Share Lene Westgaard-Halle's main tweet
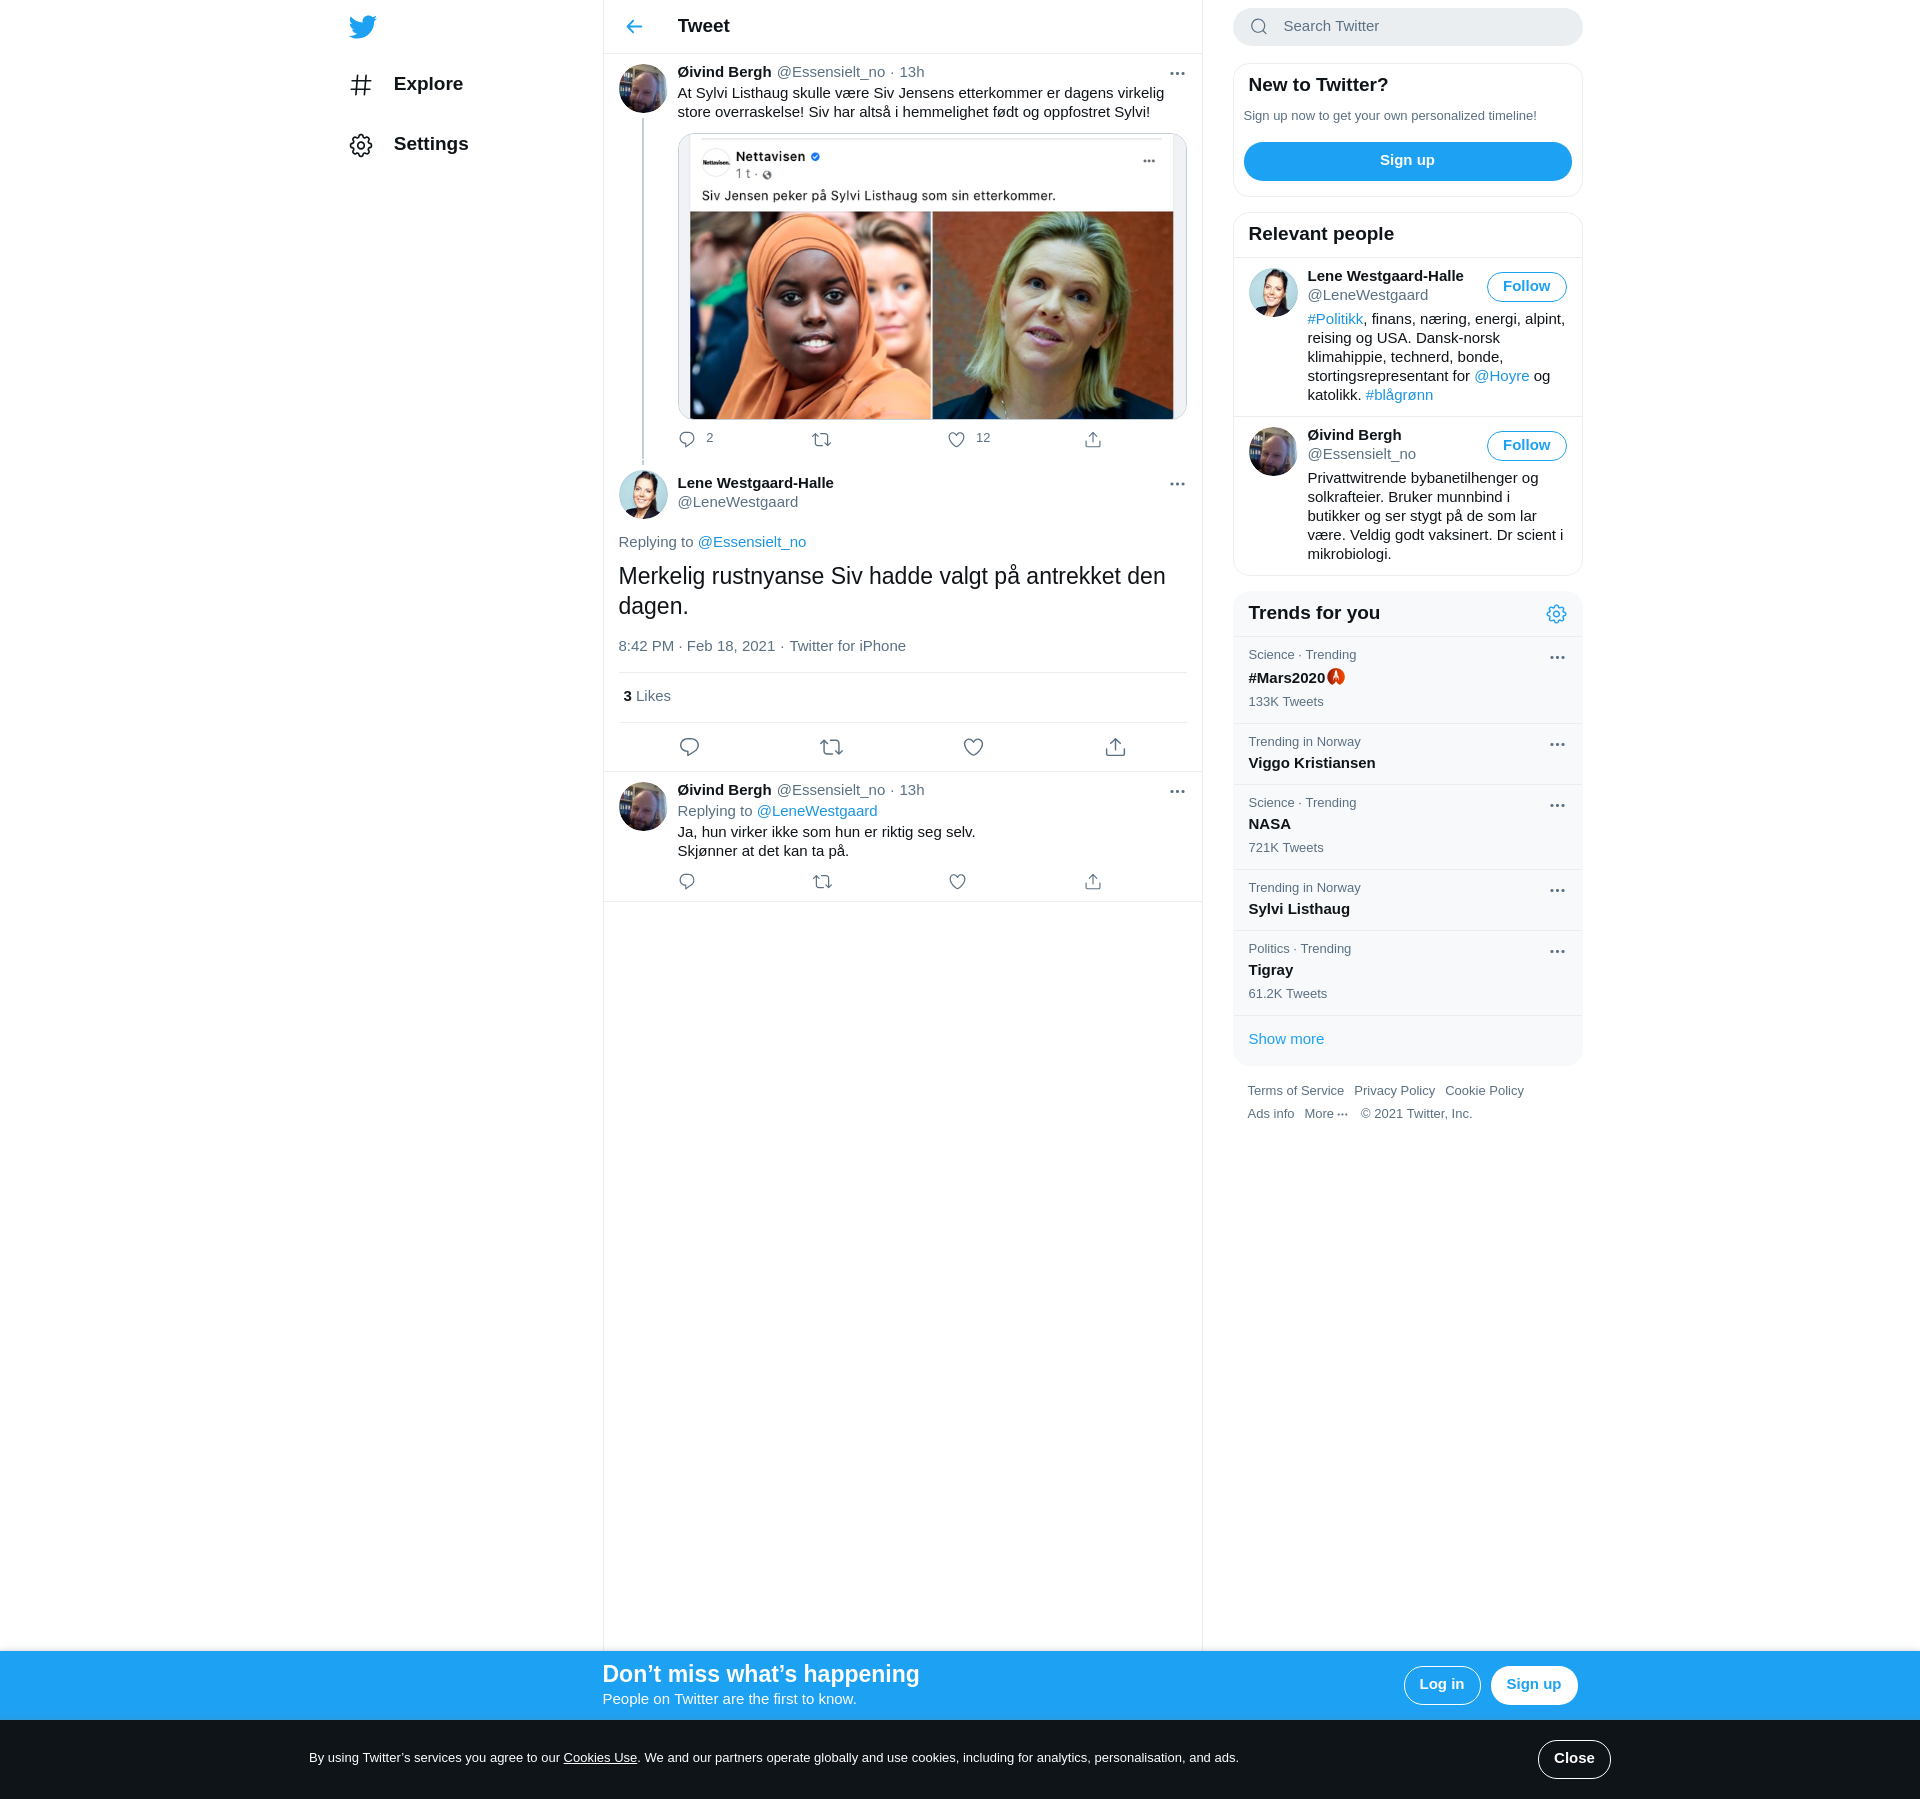The width and height of the screenshot is (1920, 1799). click(1115, 747)
